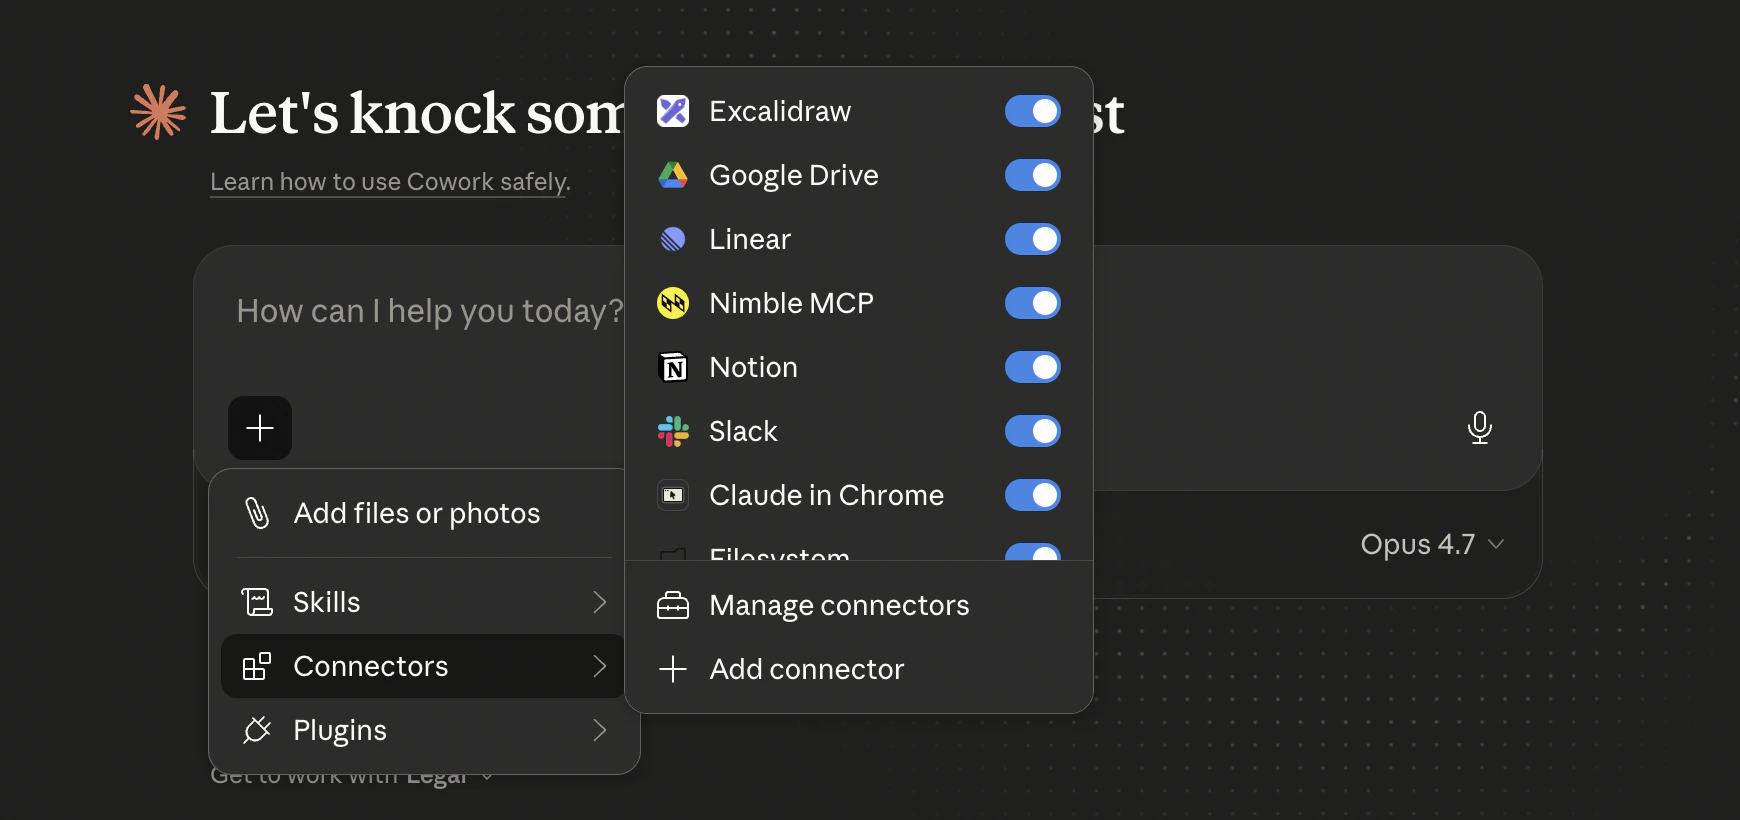Open Learn how to use Cowork safely link

(x=390, y=182)
